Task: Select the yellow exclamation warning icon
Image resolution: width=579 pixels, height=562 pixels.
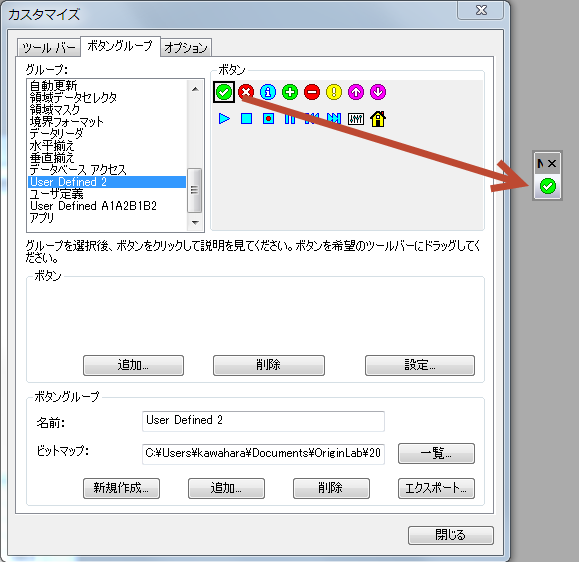Action: [x=334, y=92]
